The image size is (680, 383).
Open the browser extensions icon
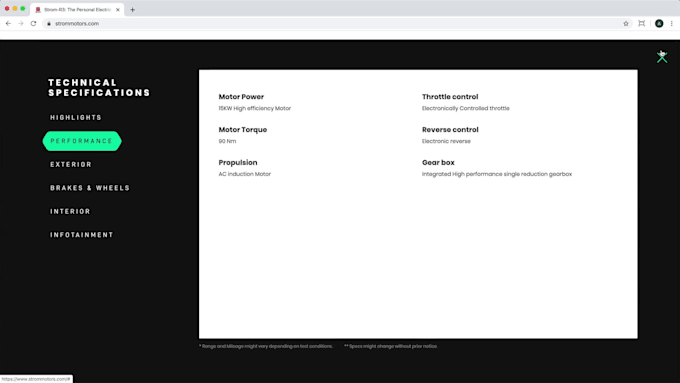tap(641, 23)
